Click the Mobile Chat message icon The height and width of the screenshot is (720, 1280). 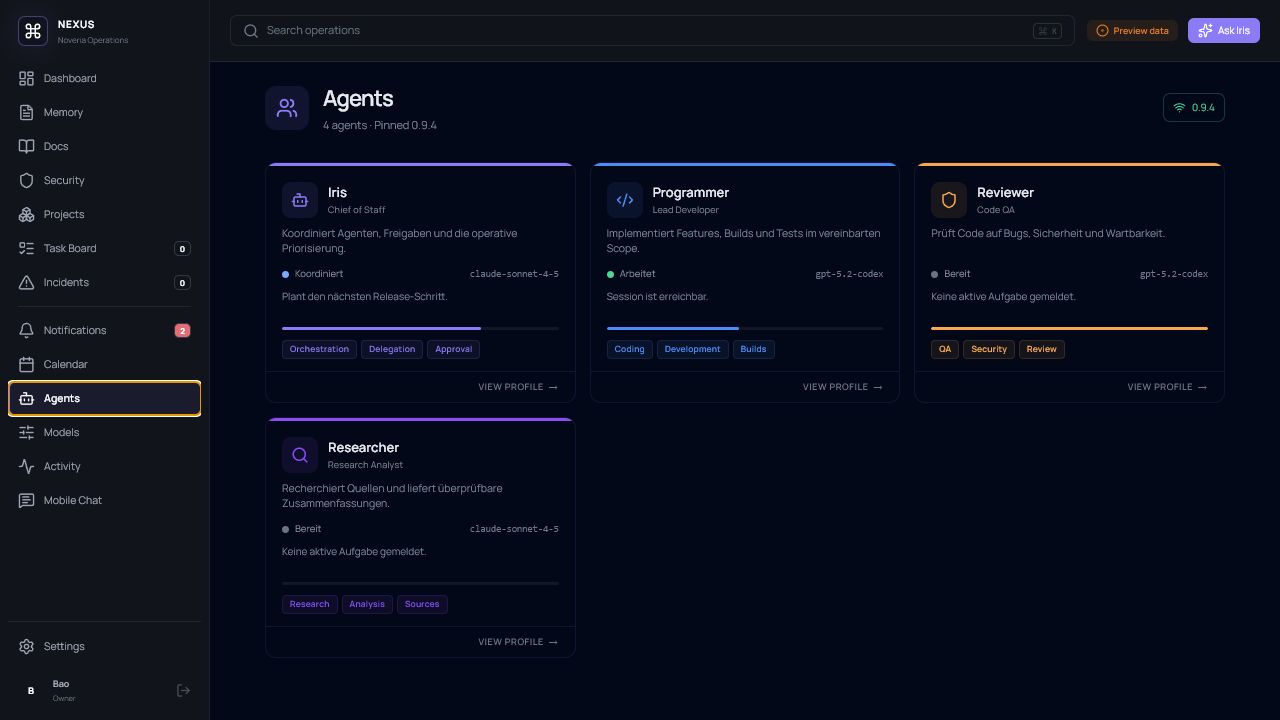(x=26, y=500)
